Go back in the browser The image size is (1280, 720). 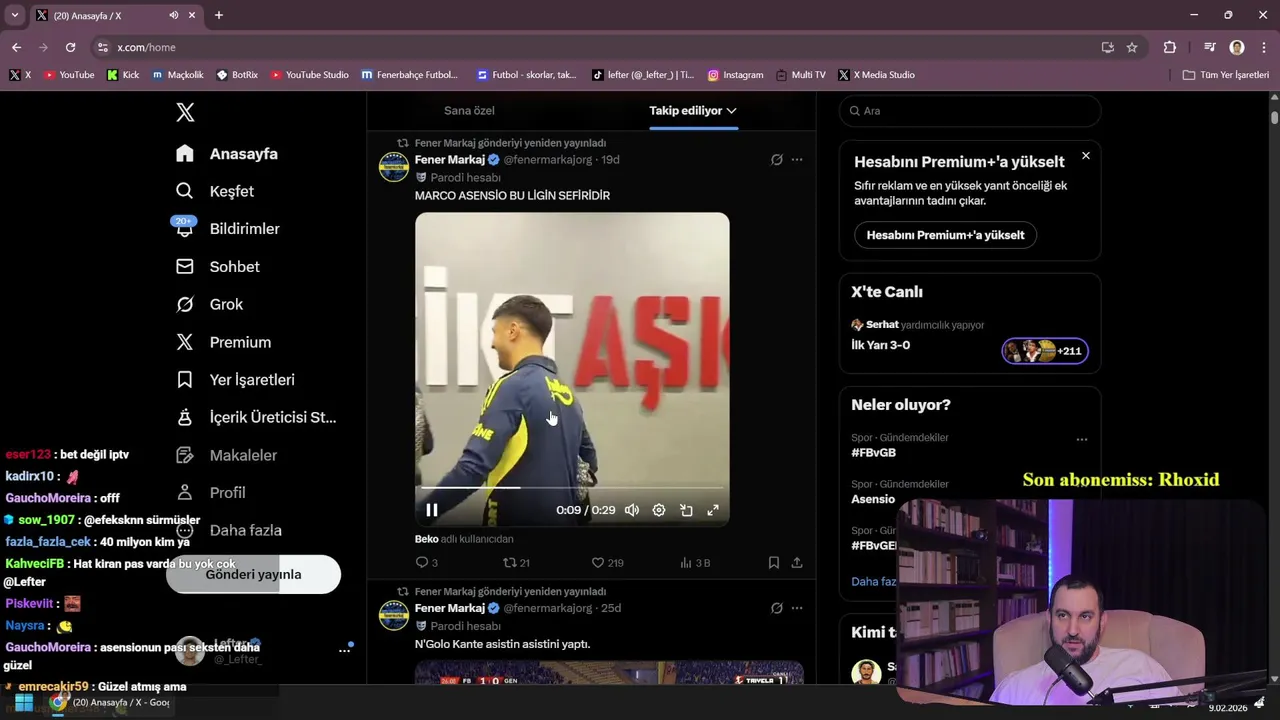(16, 47)
